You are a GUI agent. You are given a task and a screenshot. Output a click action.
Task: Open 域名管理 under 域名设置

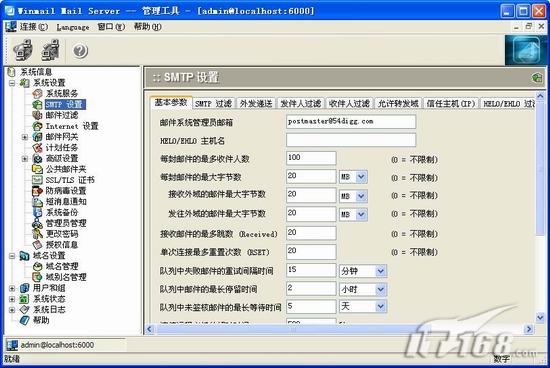coord(62,266)
